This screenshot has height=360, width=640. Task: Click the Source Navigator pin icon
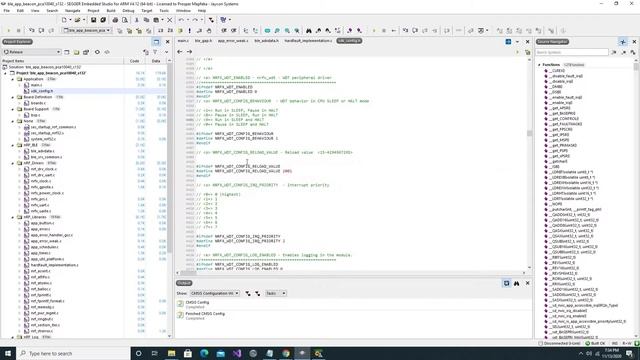click(x=623, y=42)
